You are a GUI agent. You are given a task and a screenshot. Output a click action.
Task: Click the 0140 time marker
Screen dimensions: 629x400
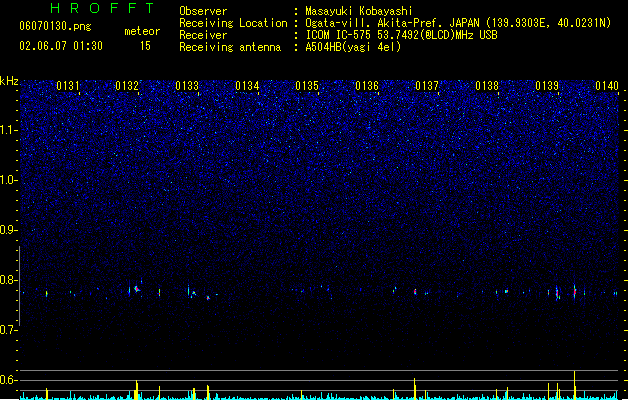click(x=607, y=86)
